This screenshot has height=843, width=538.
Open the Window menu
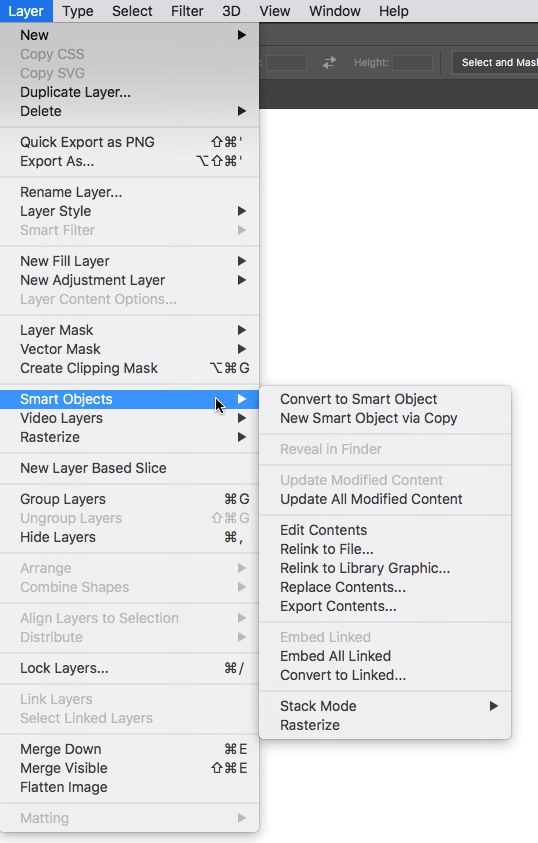334,11
